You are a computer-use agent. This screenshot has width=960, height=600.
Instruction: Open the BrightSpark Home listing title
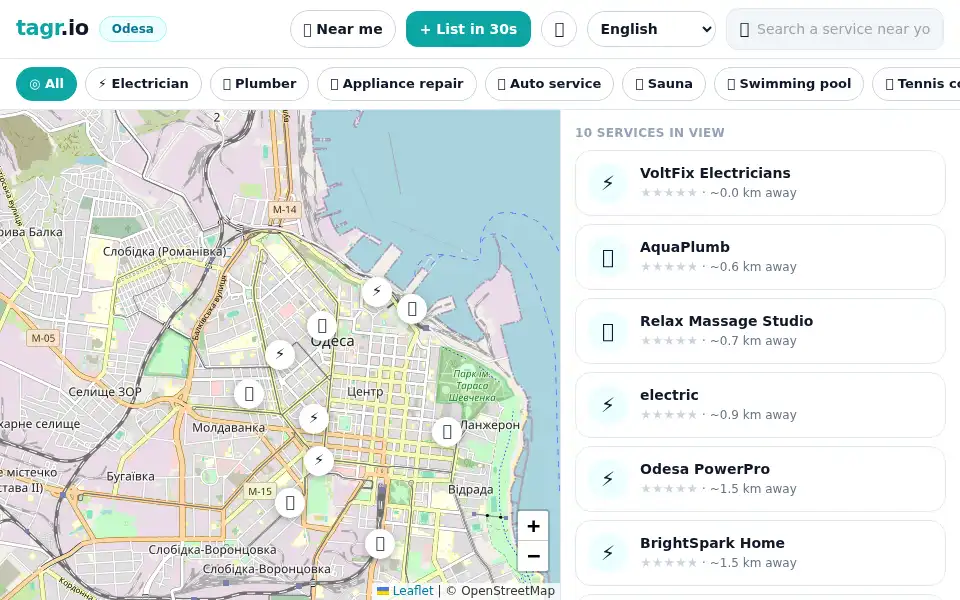[712, 543]
